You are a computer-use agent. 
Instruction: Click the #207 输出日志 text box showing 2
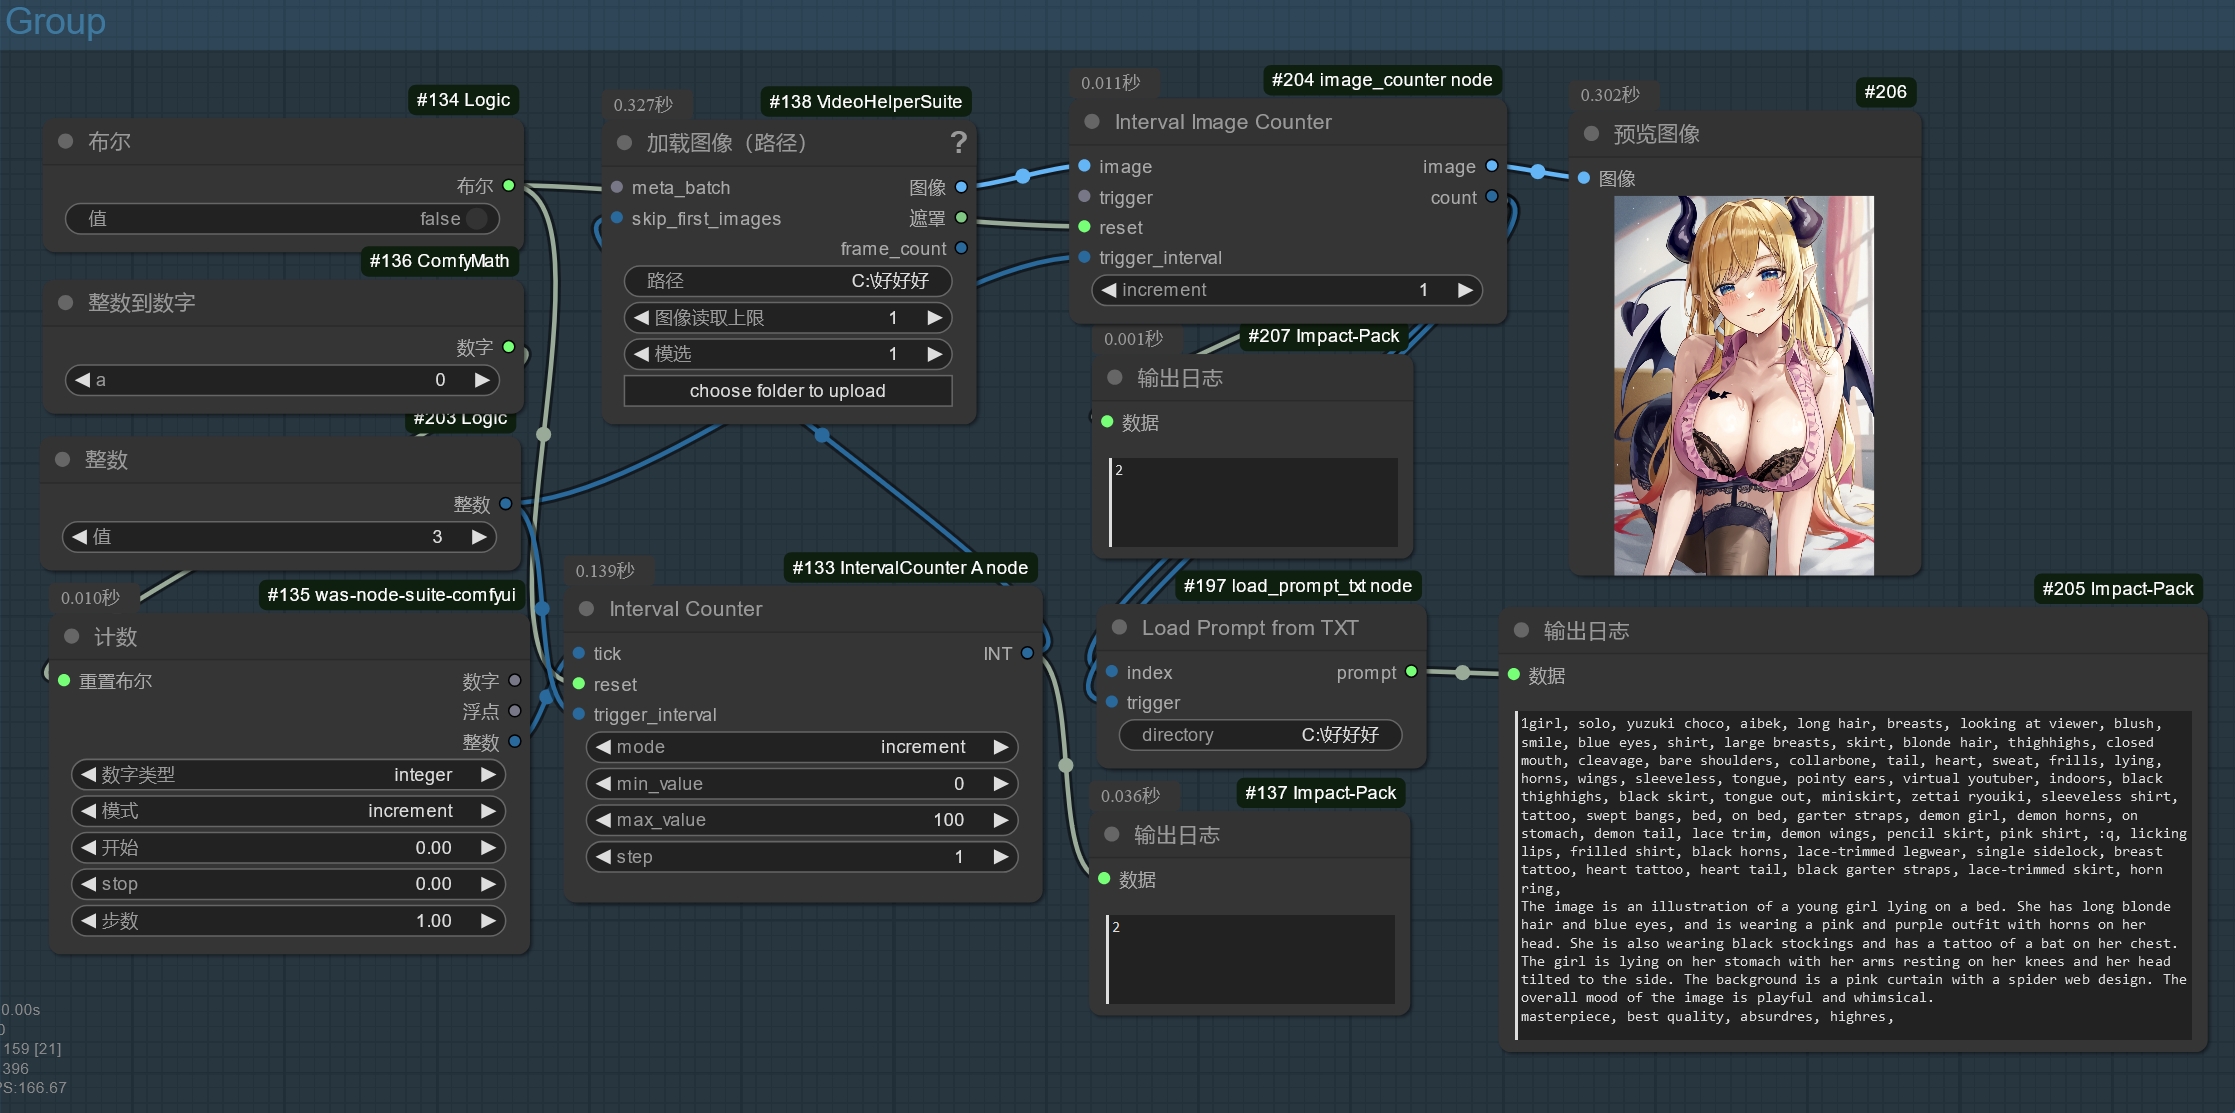coord(1253,502)
